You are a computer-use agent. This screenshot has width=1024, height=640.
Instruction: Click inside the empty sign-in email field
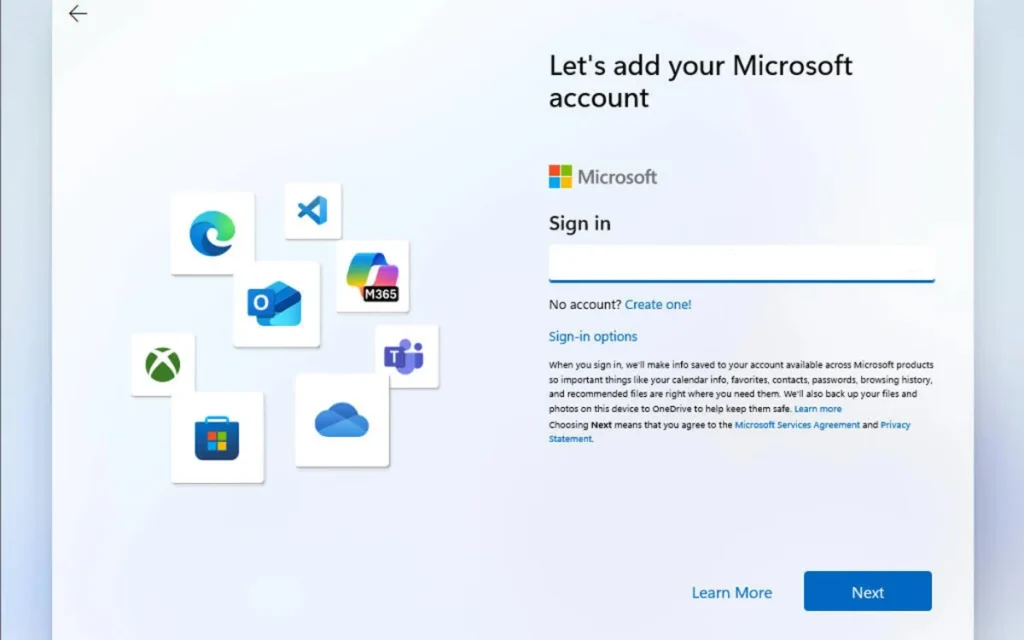coord(741,263)
